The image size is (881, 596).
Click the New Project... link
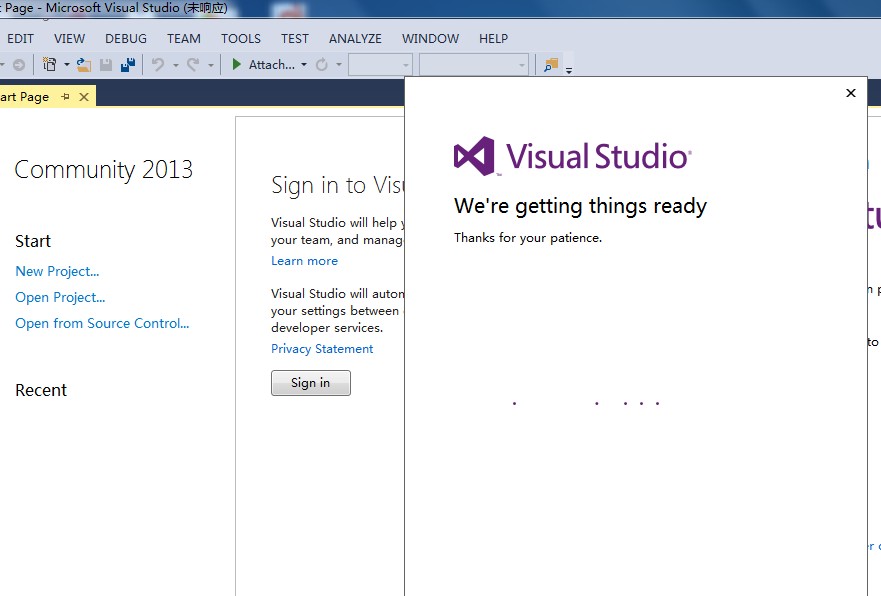57,271
